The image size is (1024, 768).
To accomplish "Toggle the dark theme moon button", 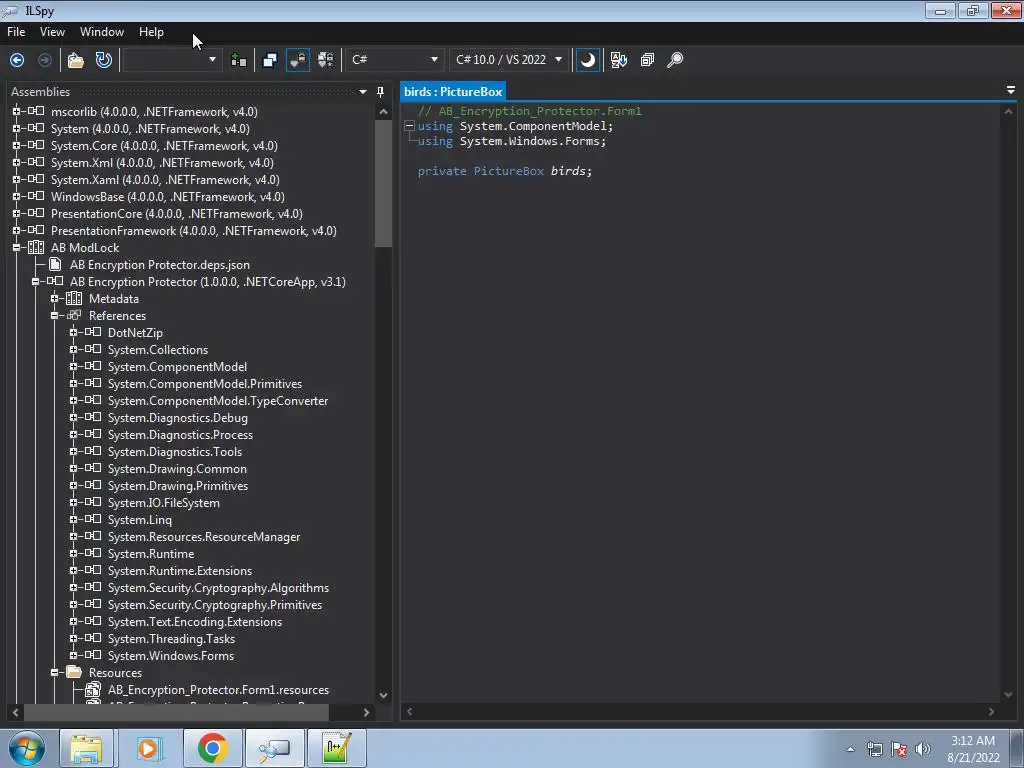I will [x=588, y=60].
